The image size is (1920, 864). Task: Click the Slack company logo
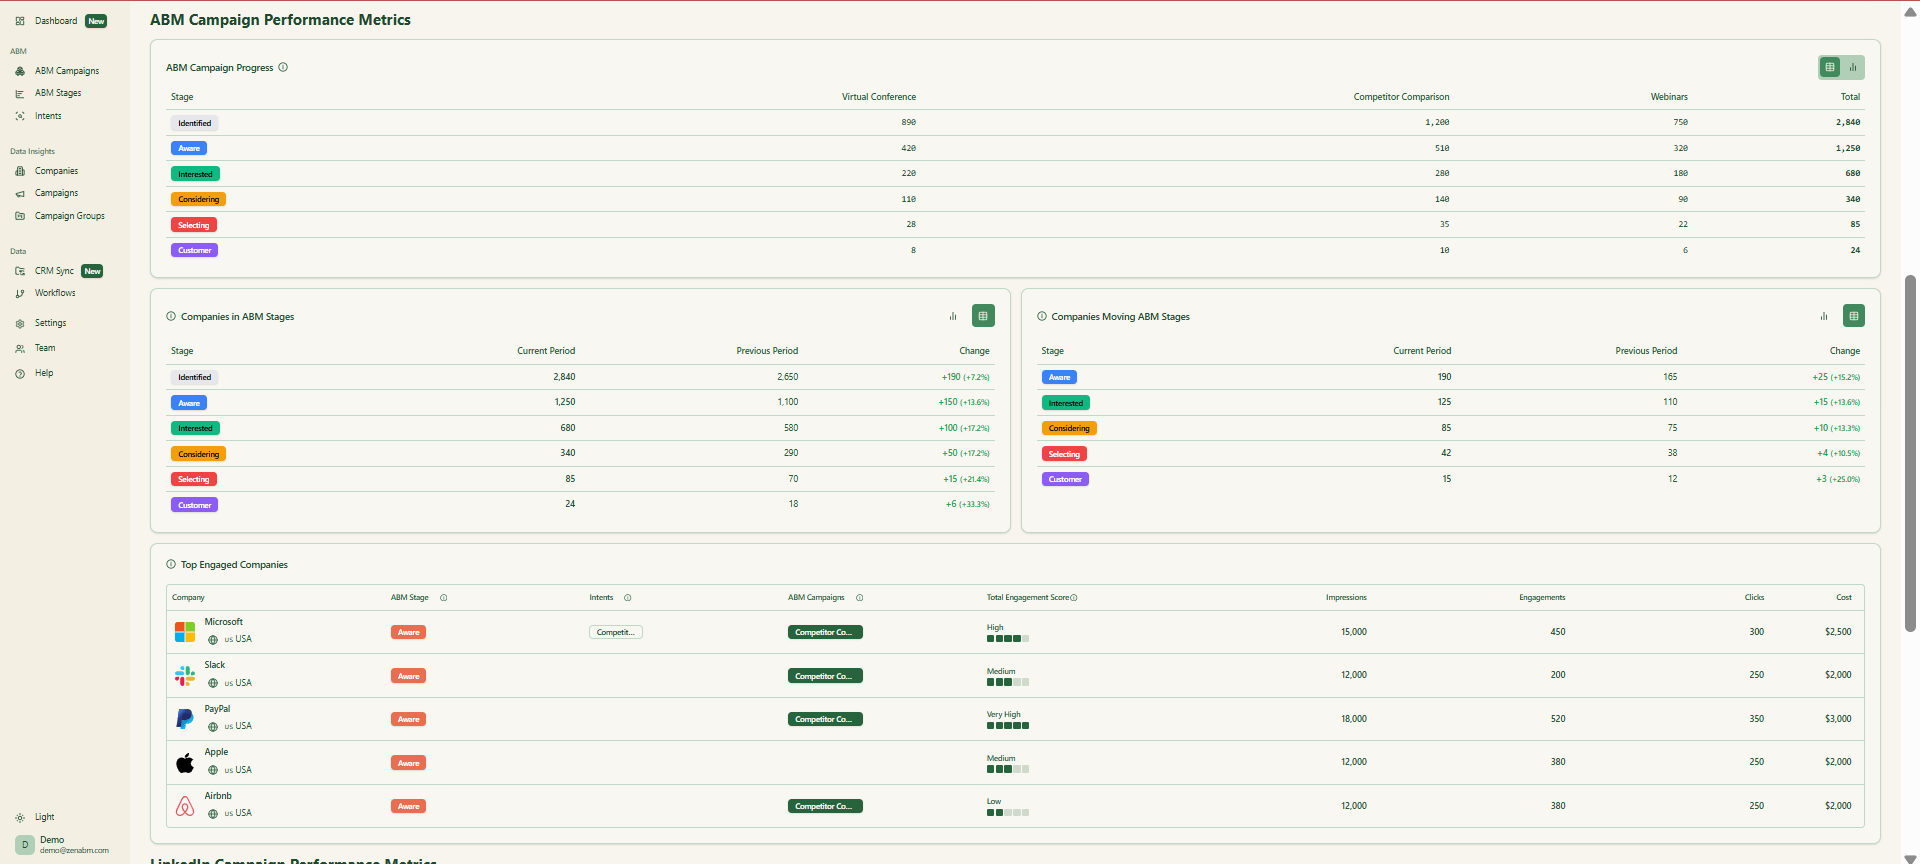[x=185, y=676]
